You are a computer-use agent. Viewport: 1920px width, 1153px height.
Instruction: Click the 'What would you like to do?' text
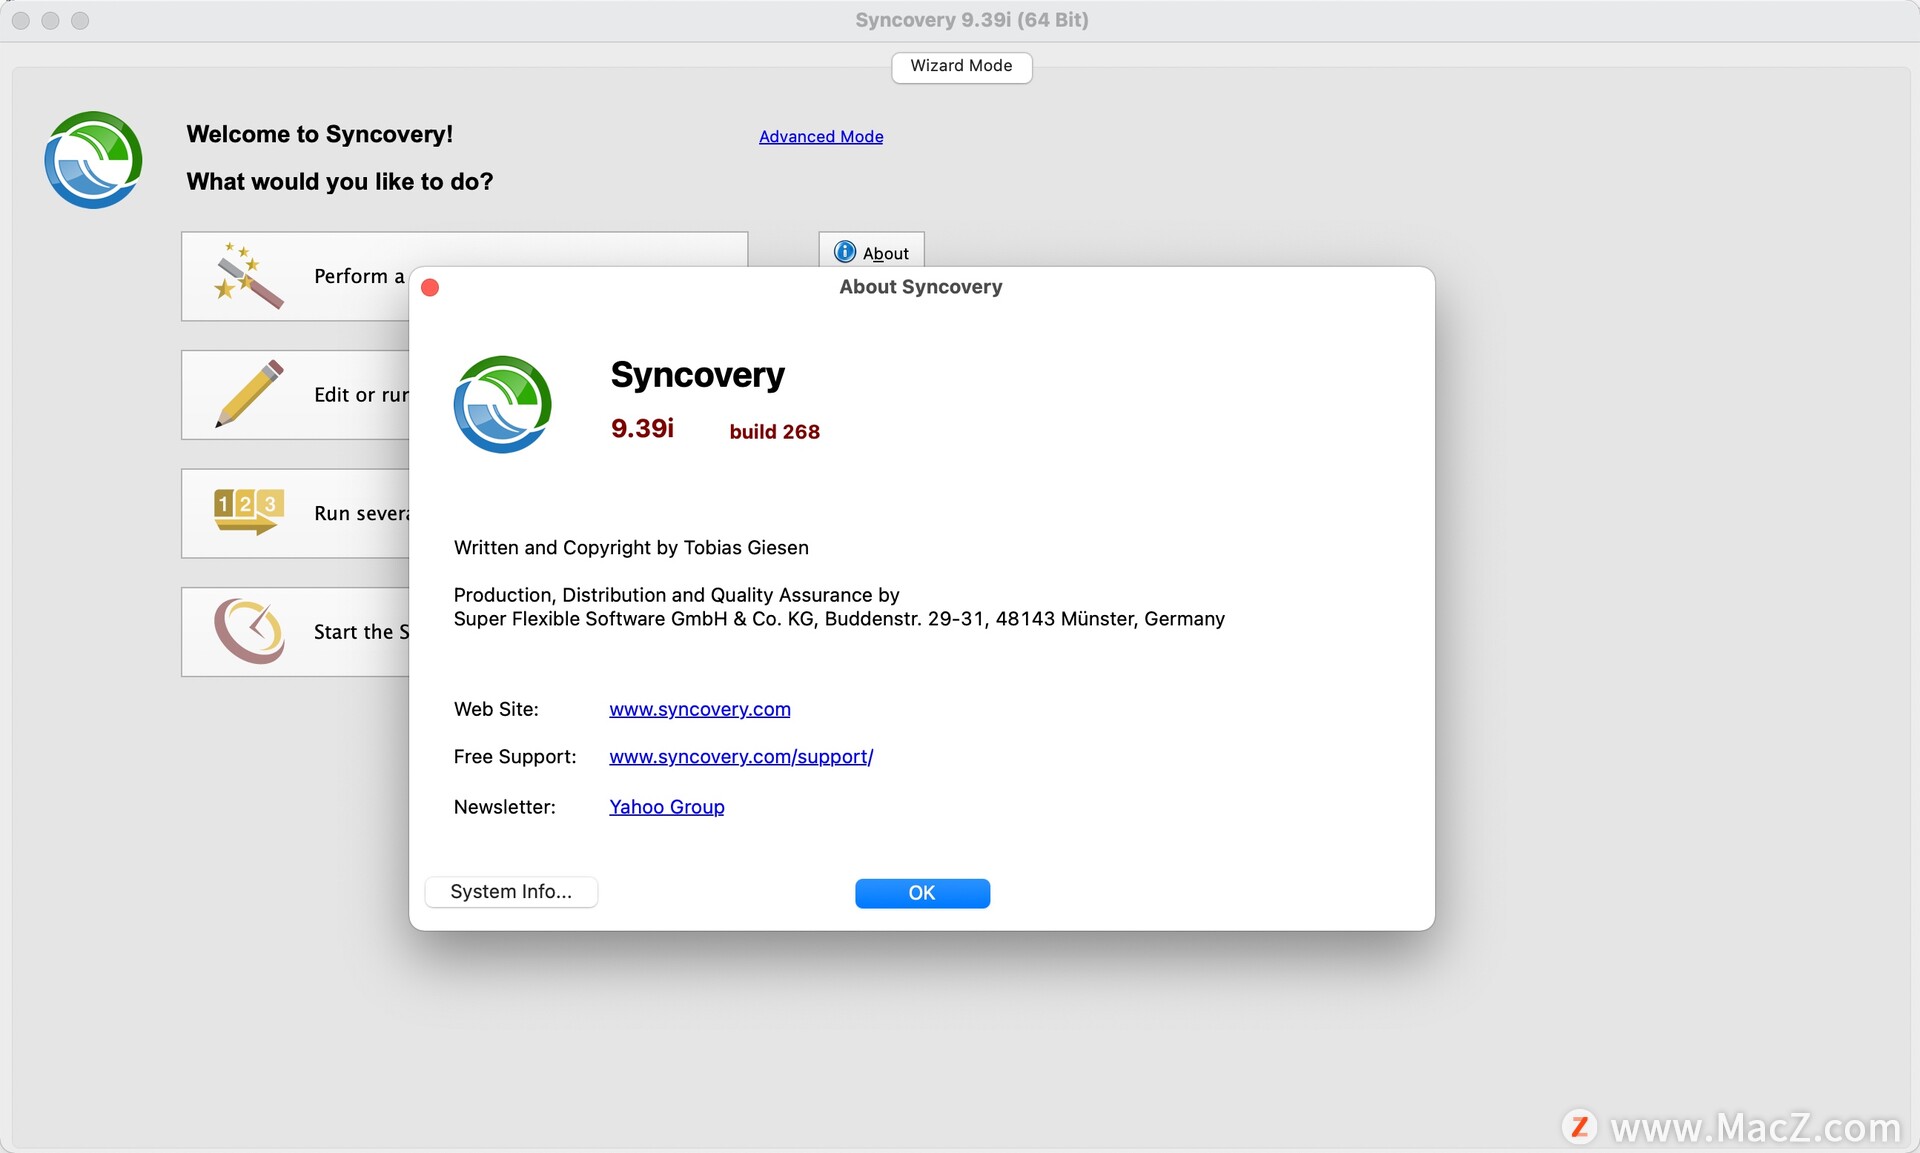[x=339, y=181]
